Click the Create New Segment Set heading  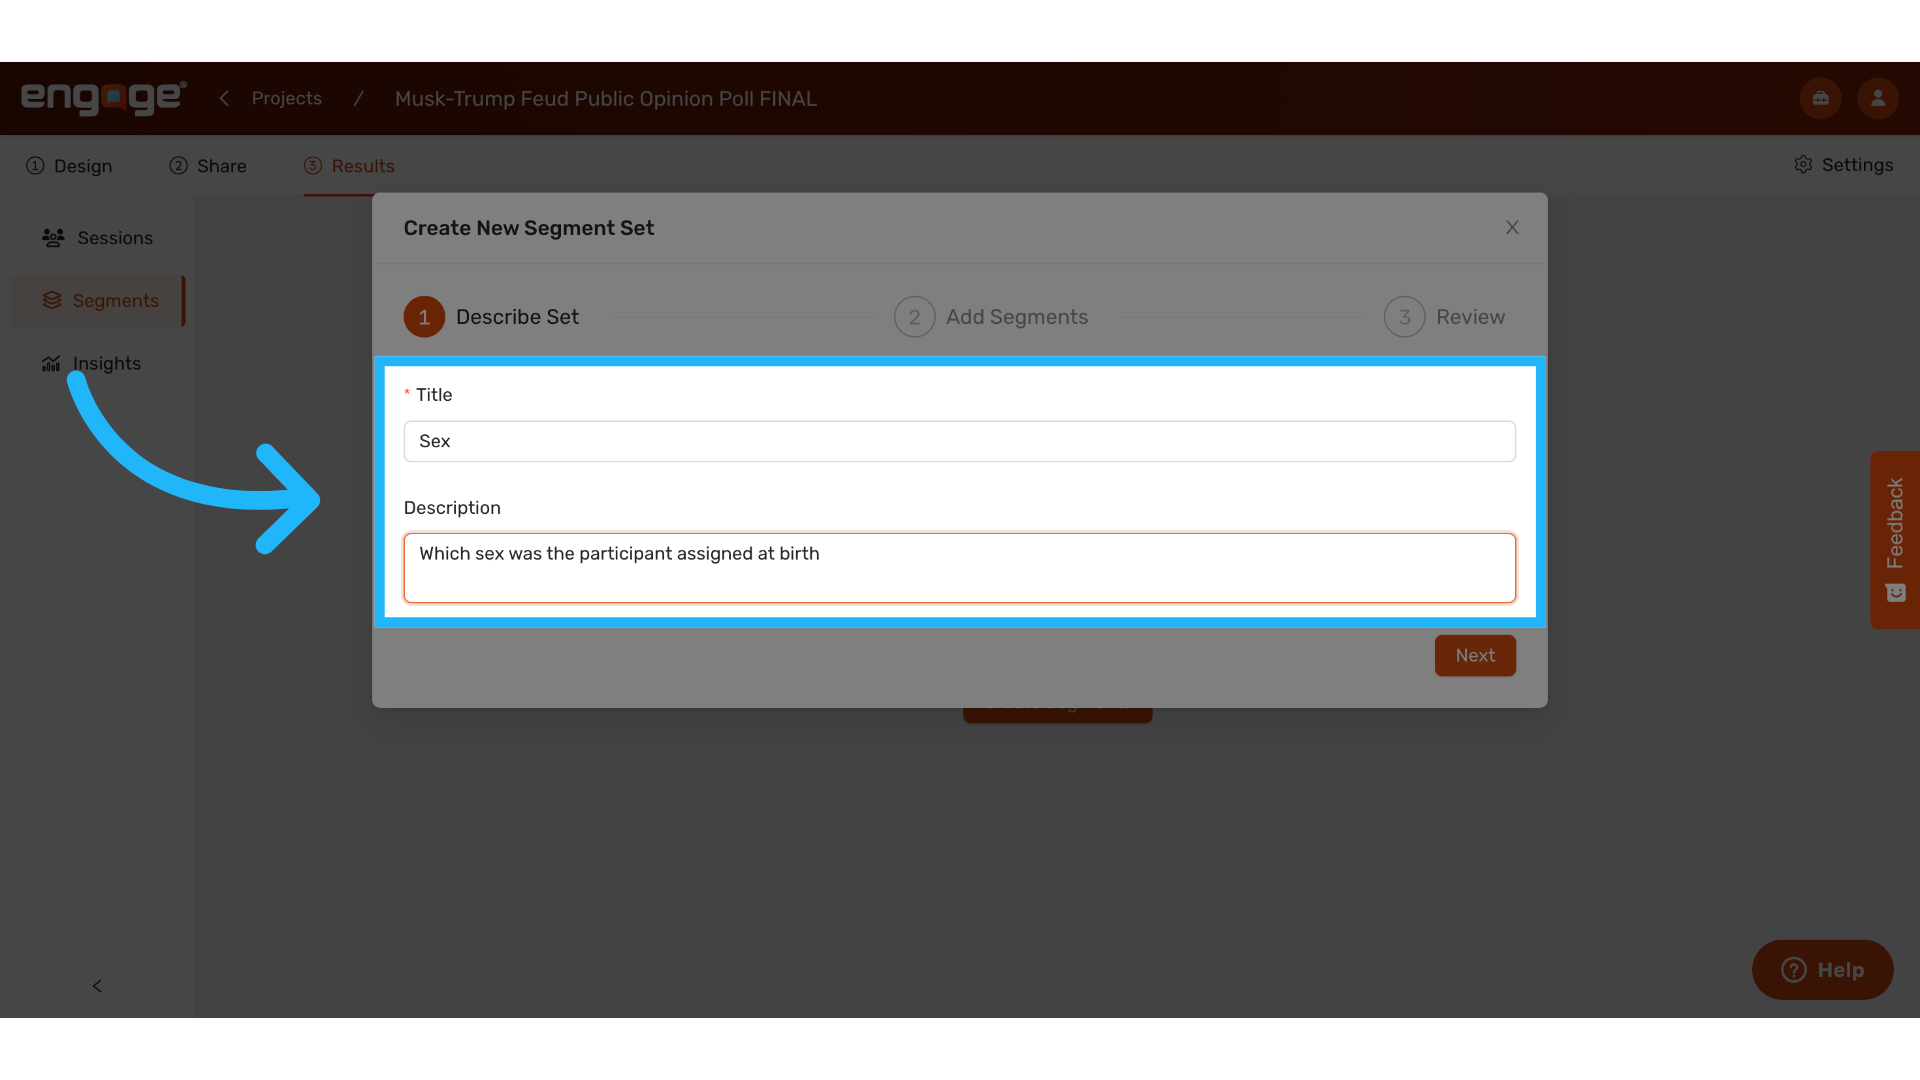pyautogui.click(x=529, y=228)
